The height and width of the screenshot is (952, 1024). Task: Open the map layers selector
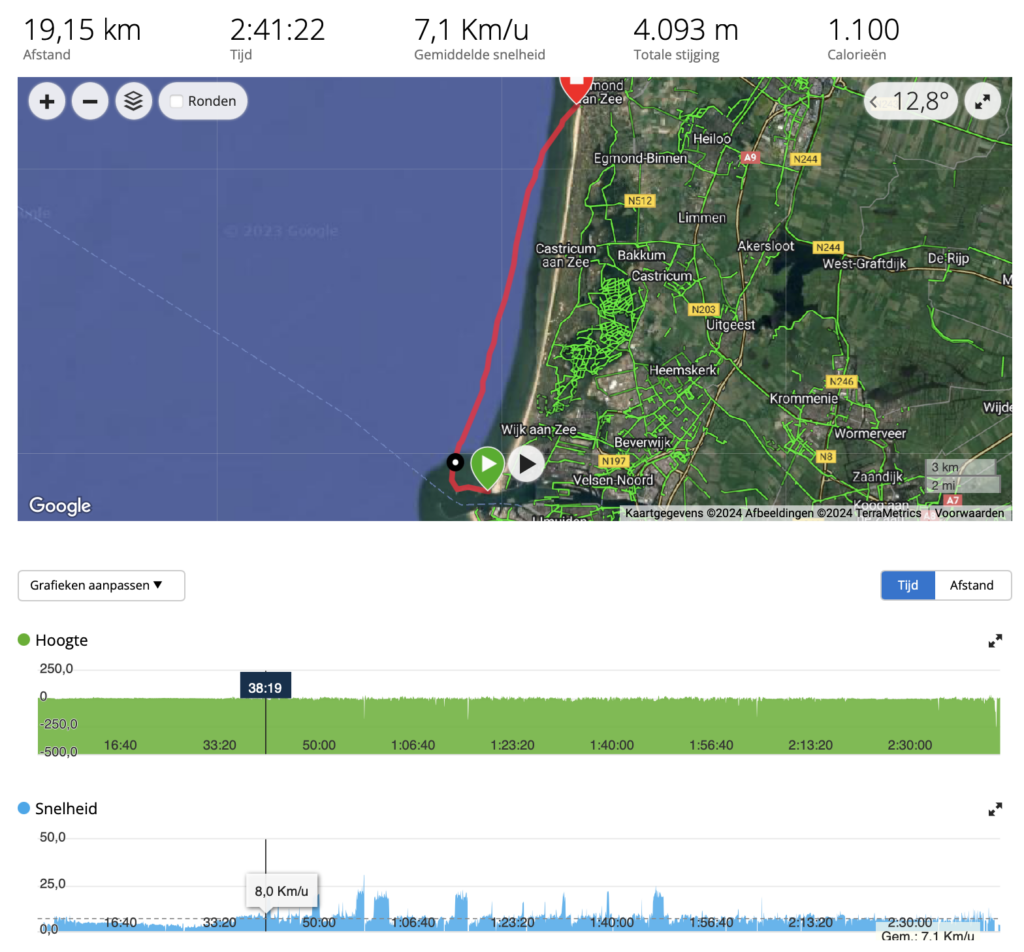[x=133, y=101]
